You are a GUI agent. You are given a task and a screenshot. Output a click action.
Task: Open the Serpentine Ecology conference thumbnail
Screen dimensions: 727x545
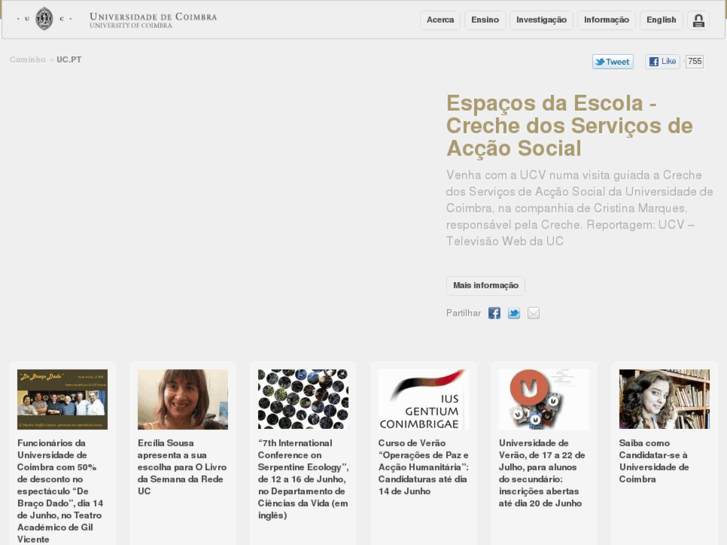[303, 399]
